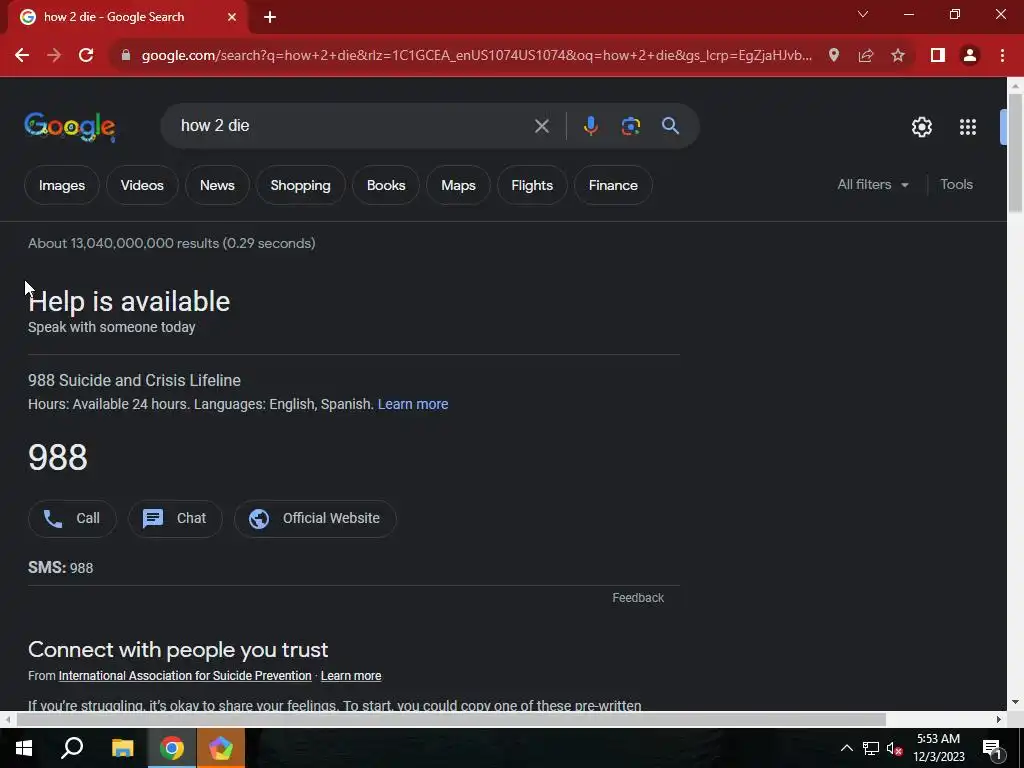The width and height of the screenshot is (1024, 768).
Task: Open the Google apps grid
Action: point(968,127)
